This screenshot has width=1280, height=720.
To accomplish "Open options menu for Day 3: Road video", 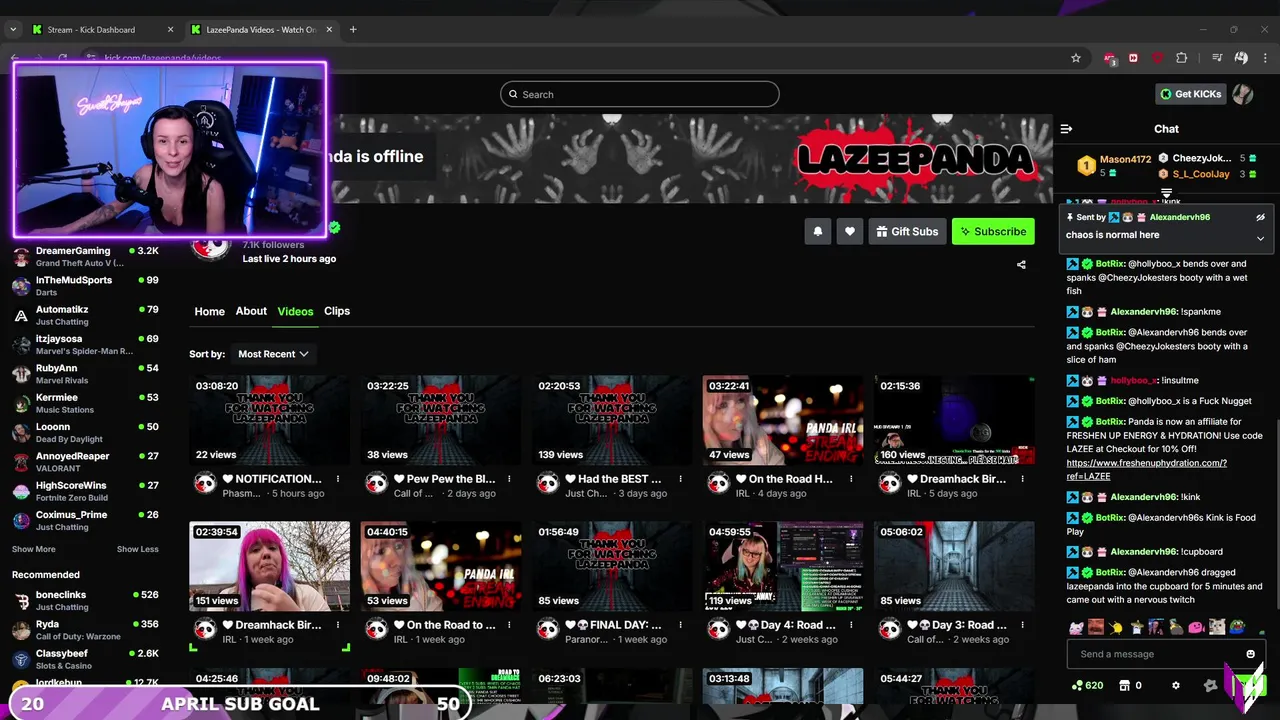I will [1022, 625].
